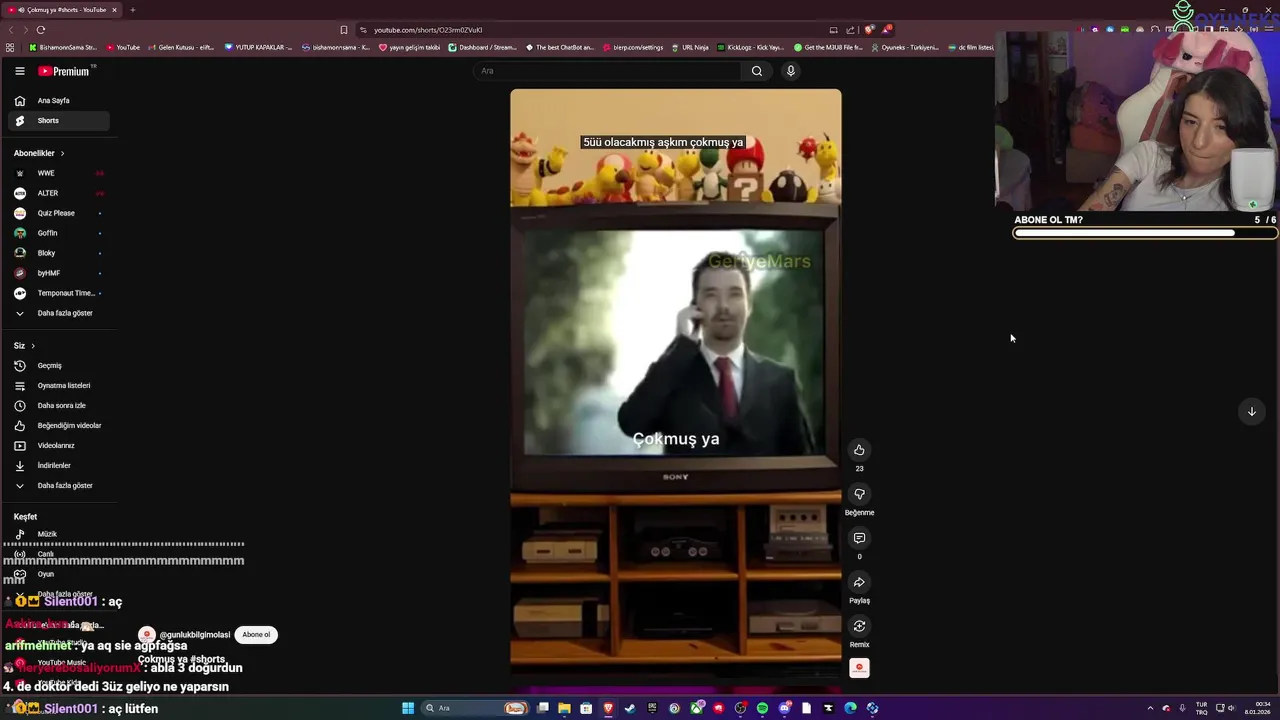Click the taskbar Ara search box
This screenshot has width=1280, height=720.
474,708
